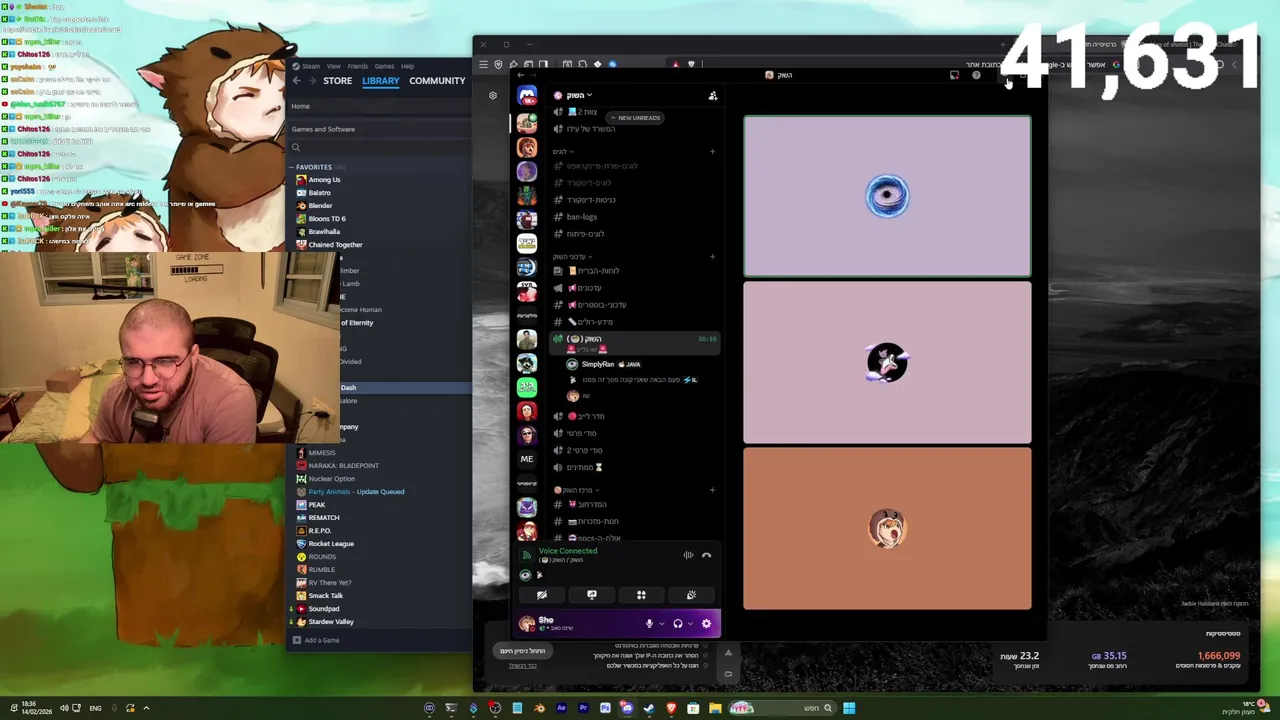Screen dimensions: 1280x720
Task: Select Party Animals Update Queued entry
Action: tap(356, 492)
